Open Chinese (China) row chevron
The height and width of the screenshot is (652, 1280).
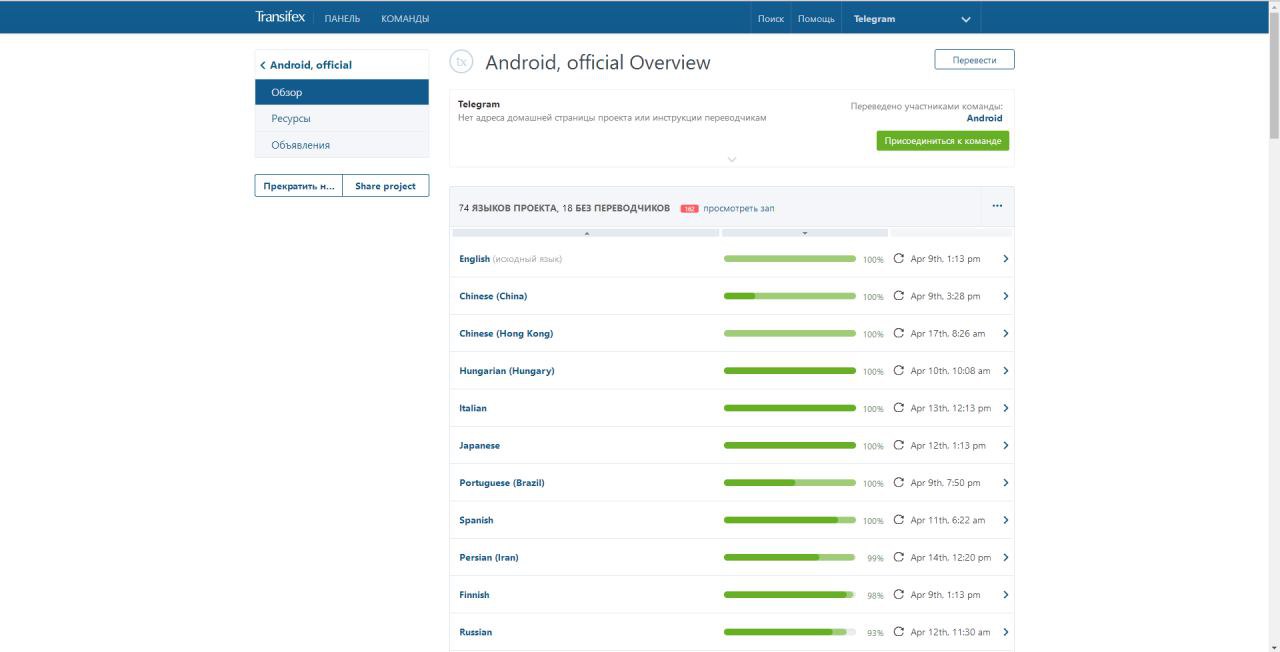tap(1005, 296)
